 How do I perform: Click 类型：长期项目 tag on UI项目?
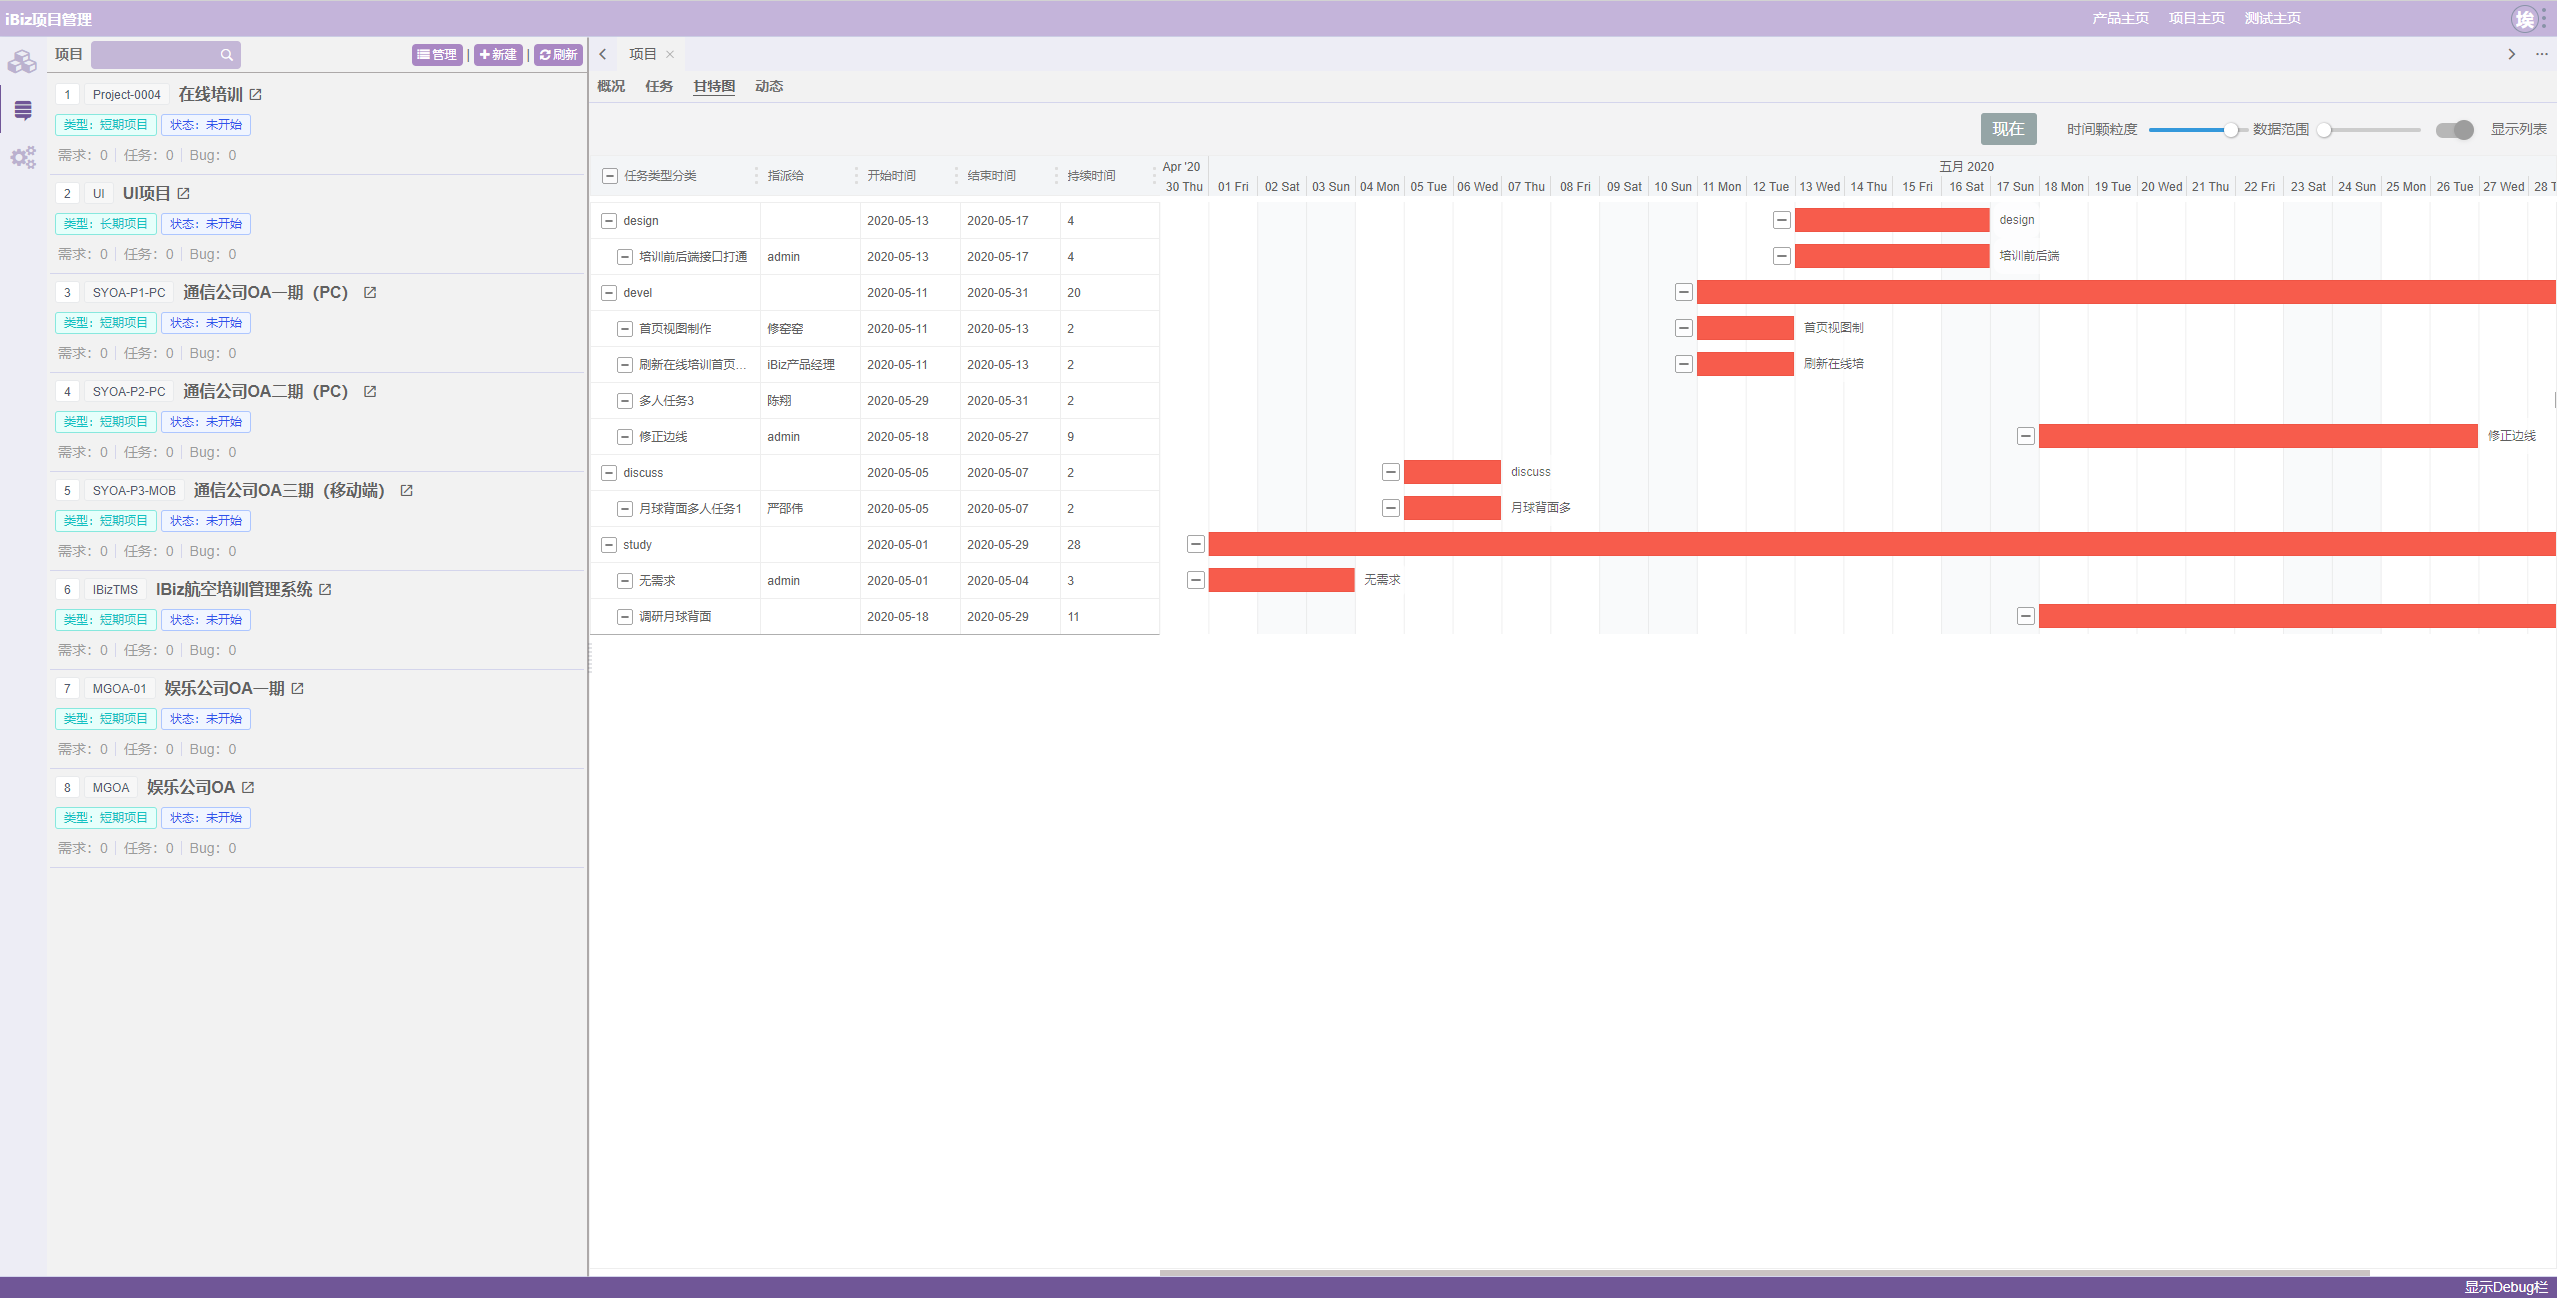[x=105, y=224]
